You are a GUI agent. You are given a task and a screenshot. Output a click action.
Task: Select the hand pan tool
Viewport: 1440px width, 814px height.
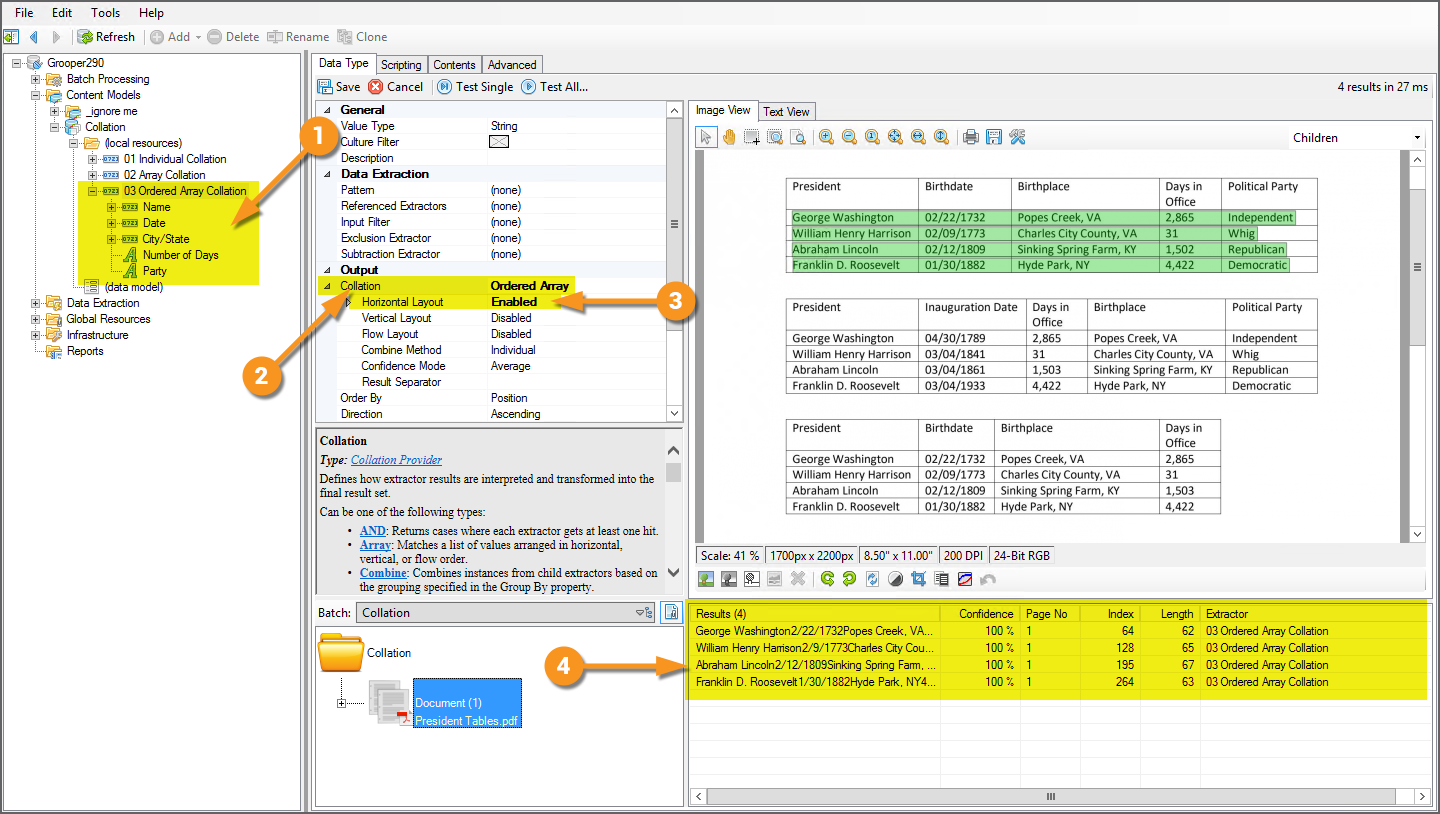pos(729,137)
